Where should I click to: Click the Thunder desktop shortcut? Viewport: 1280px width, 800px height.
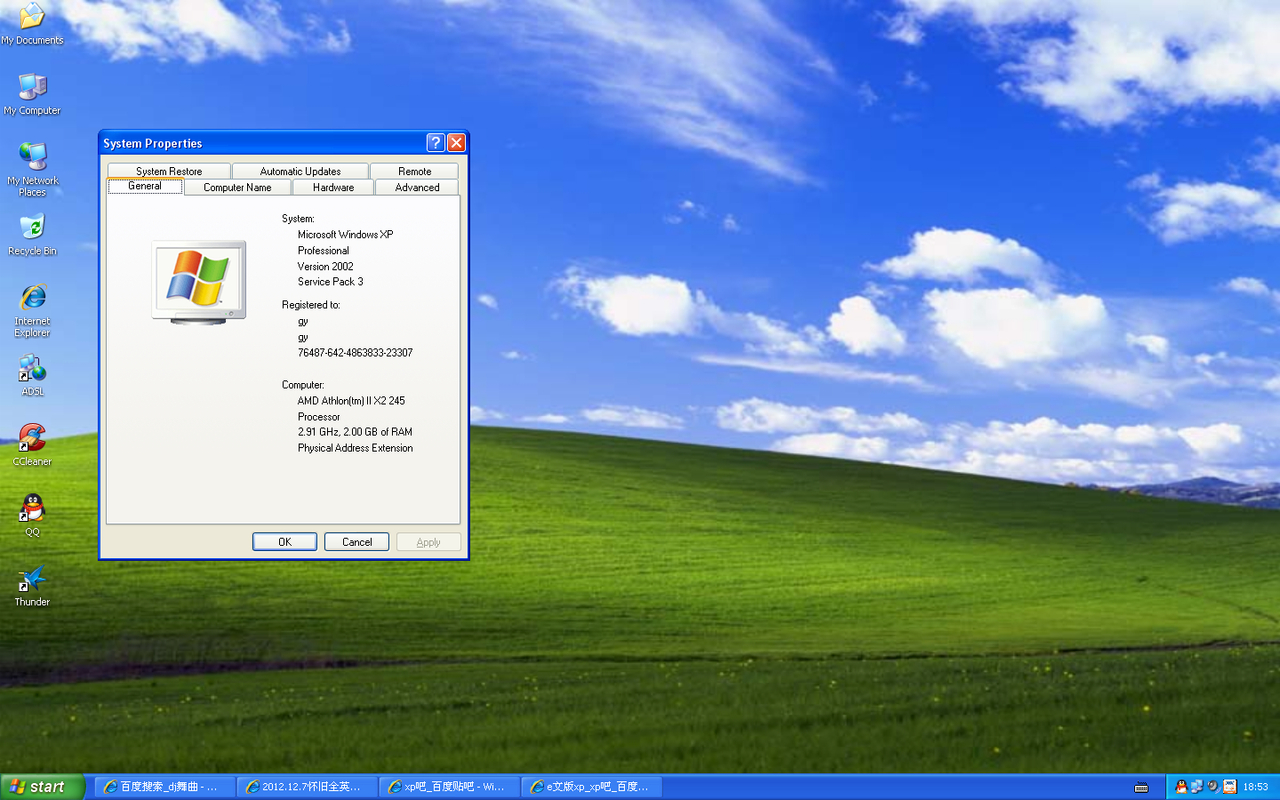click(x=32, y=586)
